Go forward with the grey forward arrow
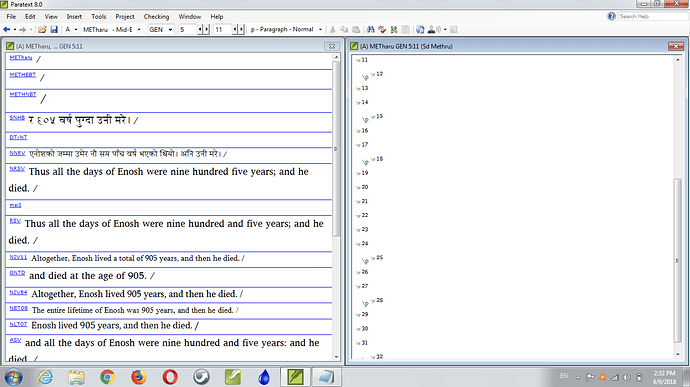690x387 pixels. pyautogui.click(x=22, y=29)
